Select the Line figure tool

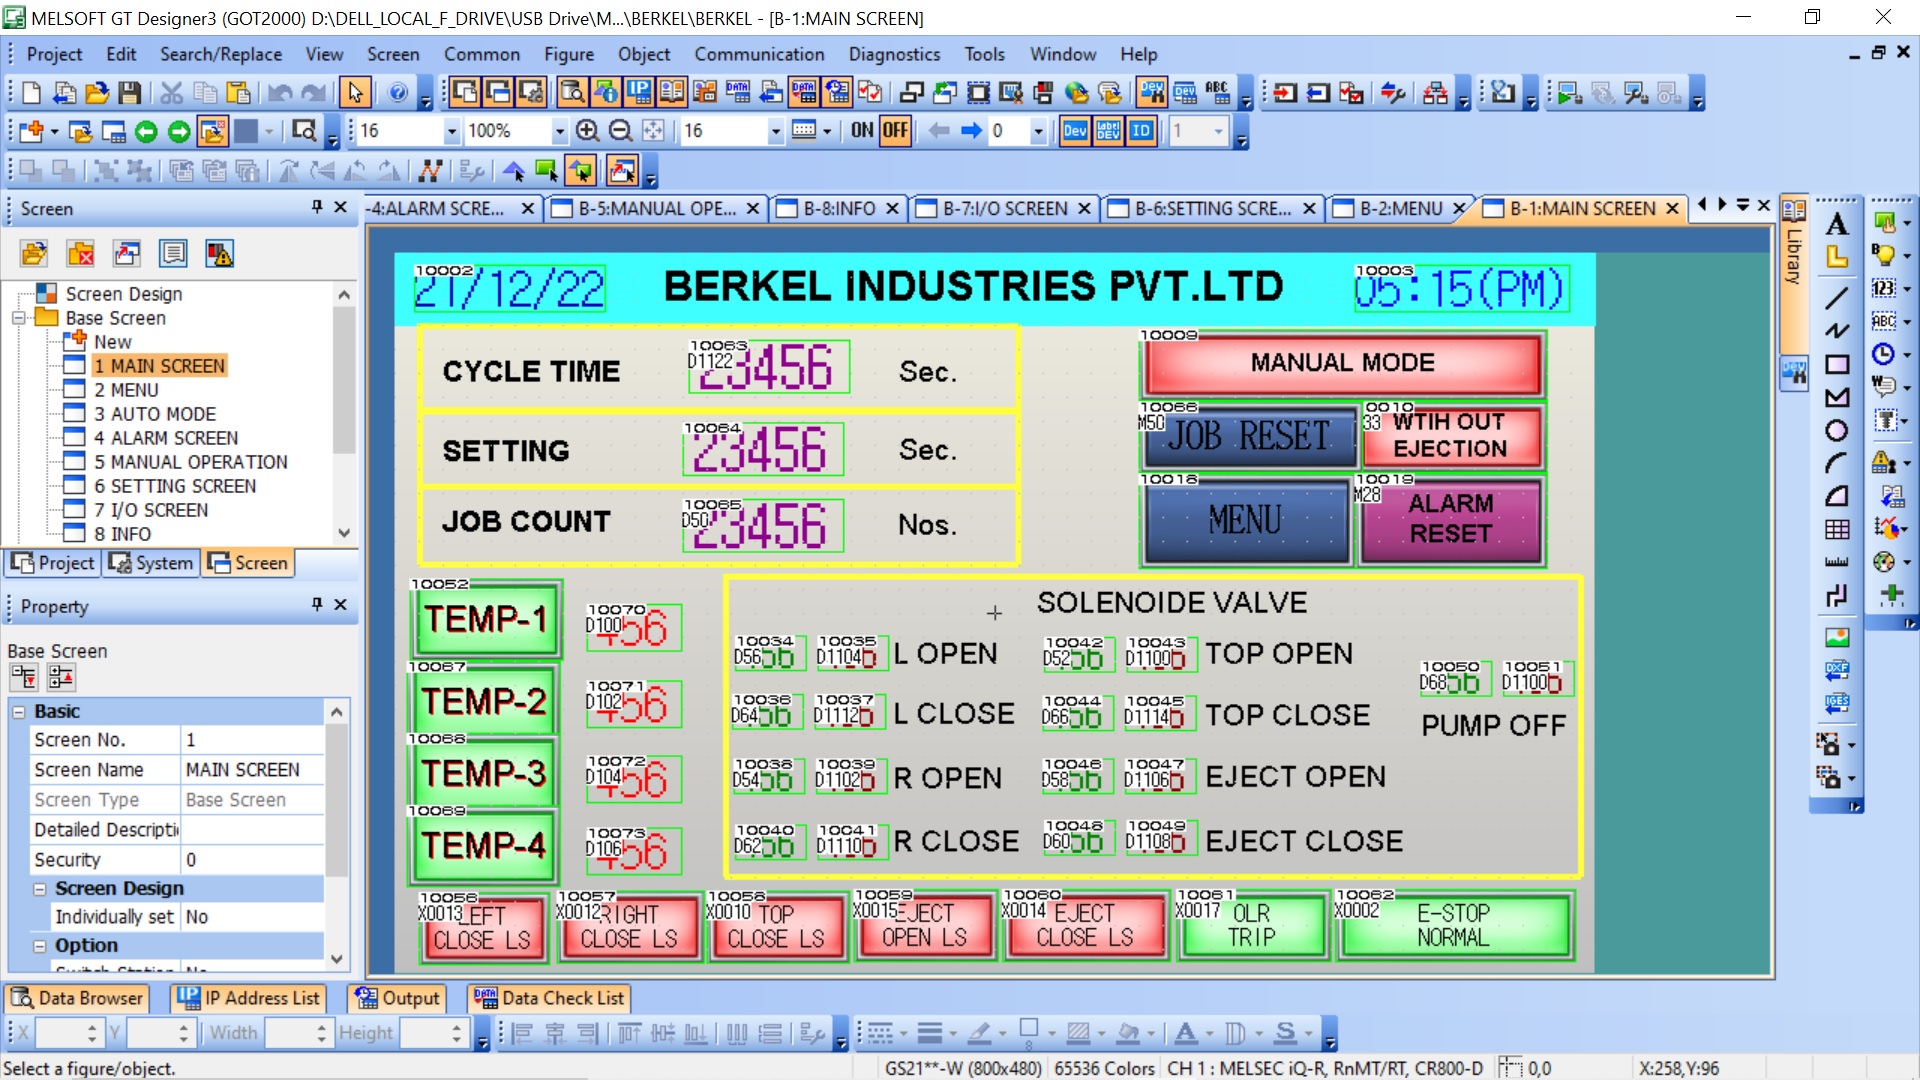tap(1837, 297)
